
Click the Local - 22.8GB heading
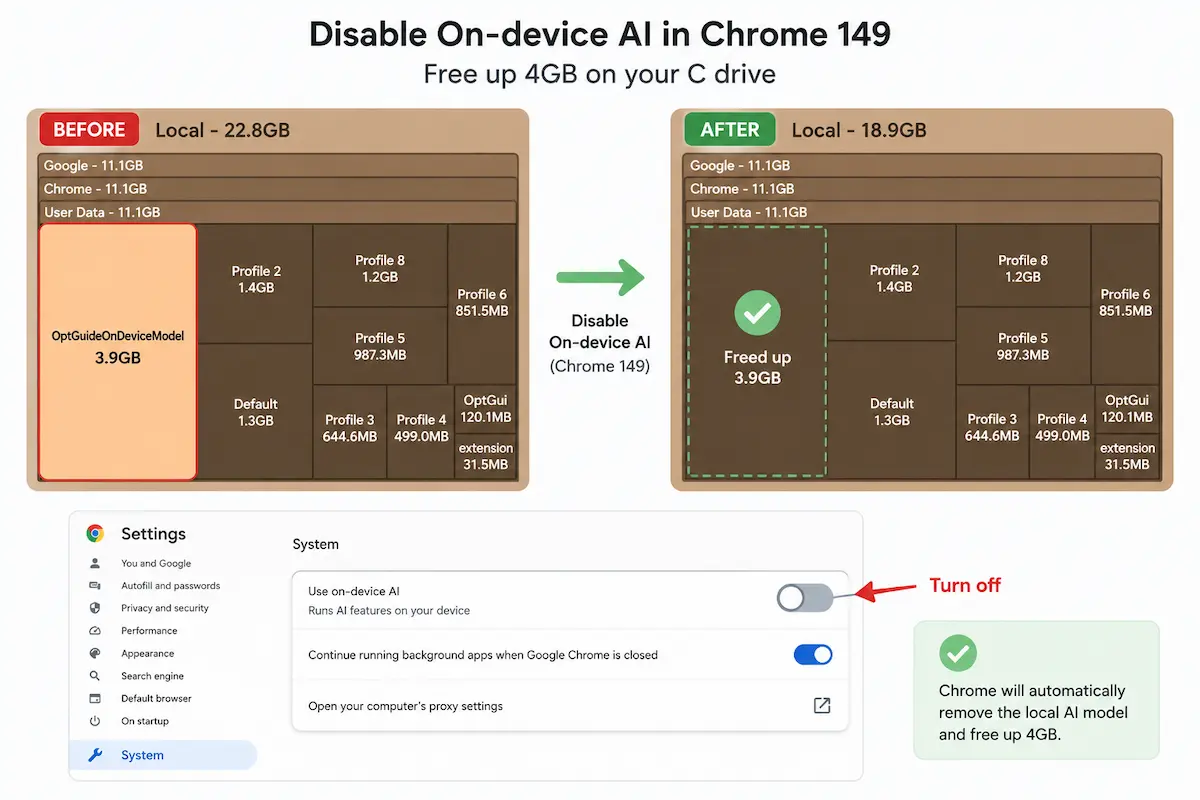click(x=223, y=130)
